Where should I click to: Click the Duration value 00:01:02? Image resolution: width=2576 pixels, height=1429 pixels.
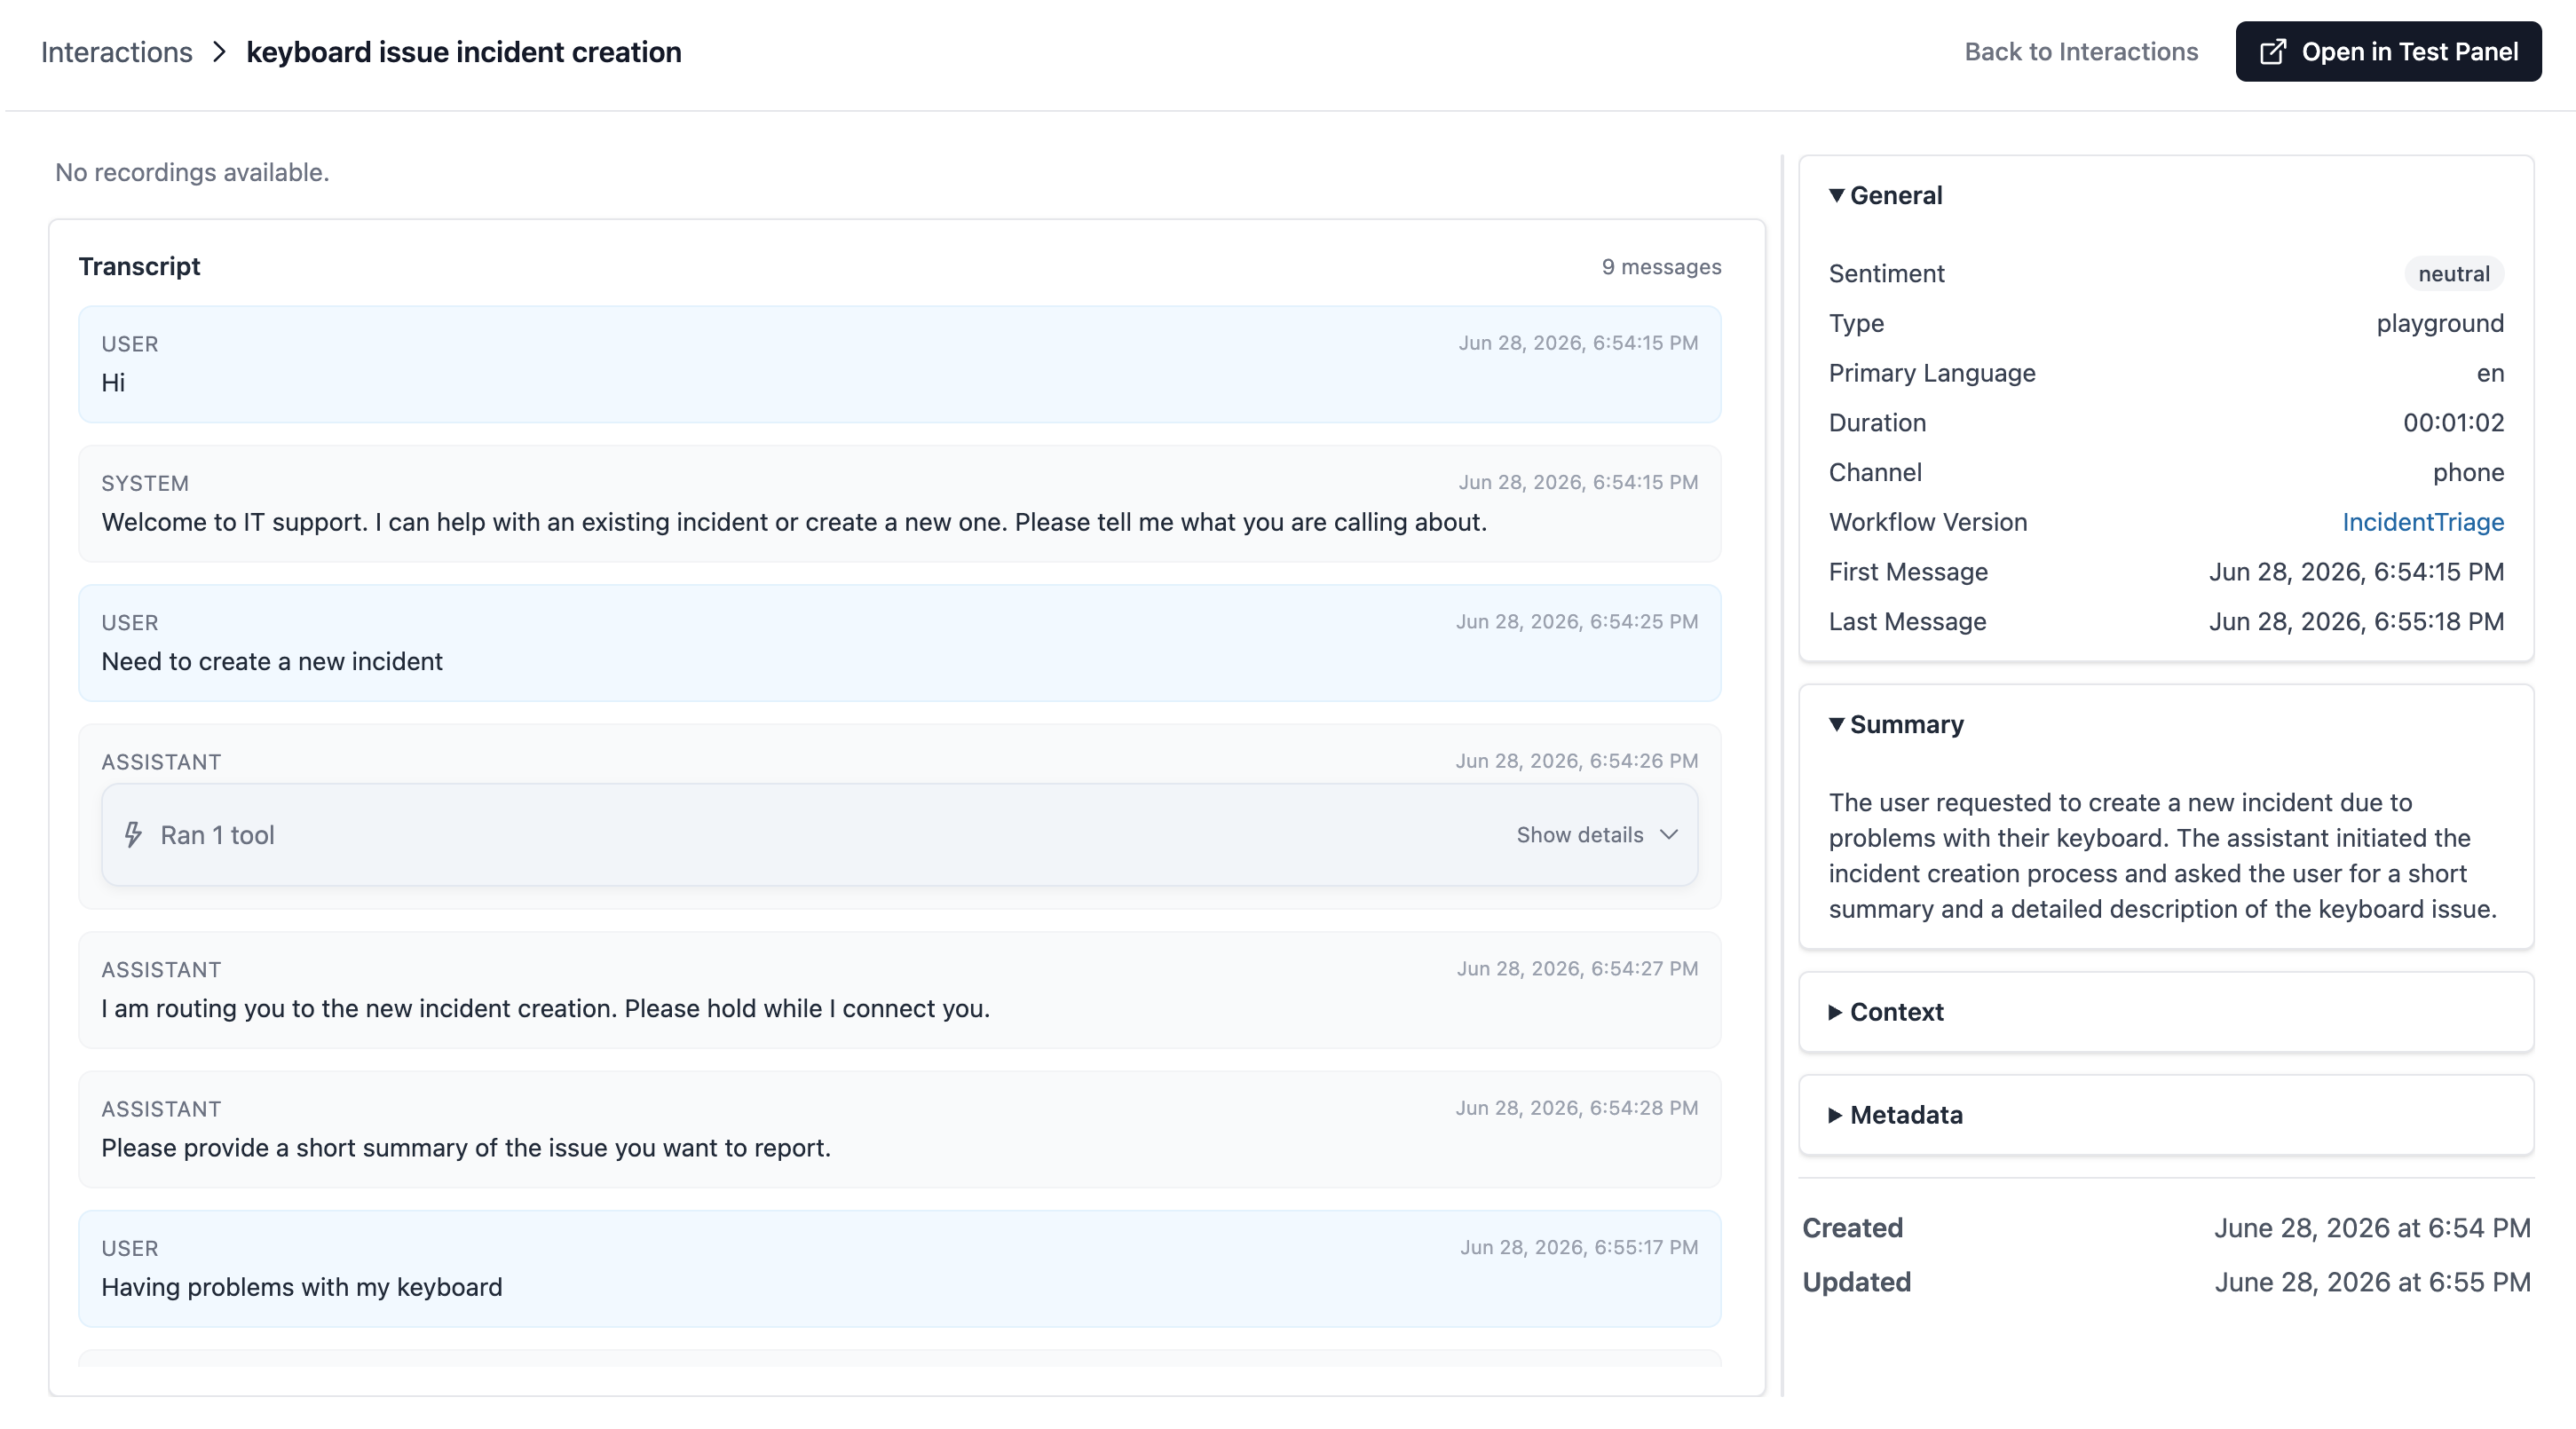coord(2453,423)
